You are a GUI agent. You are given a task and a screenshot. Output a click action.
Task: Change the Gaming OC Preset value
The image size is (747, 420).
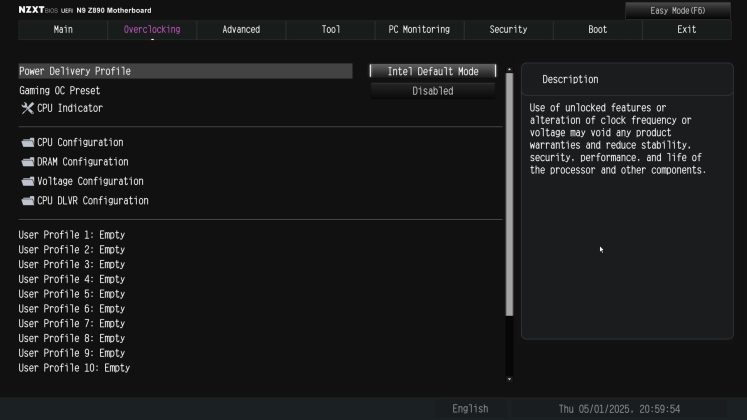[x=432, y=91]
